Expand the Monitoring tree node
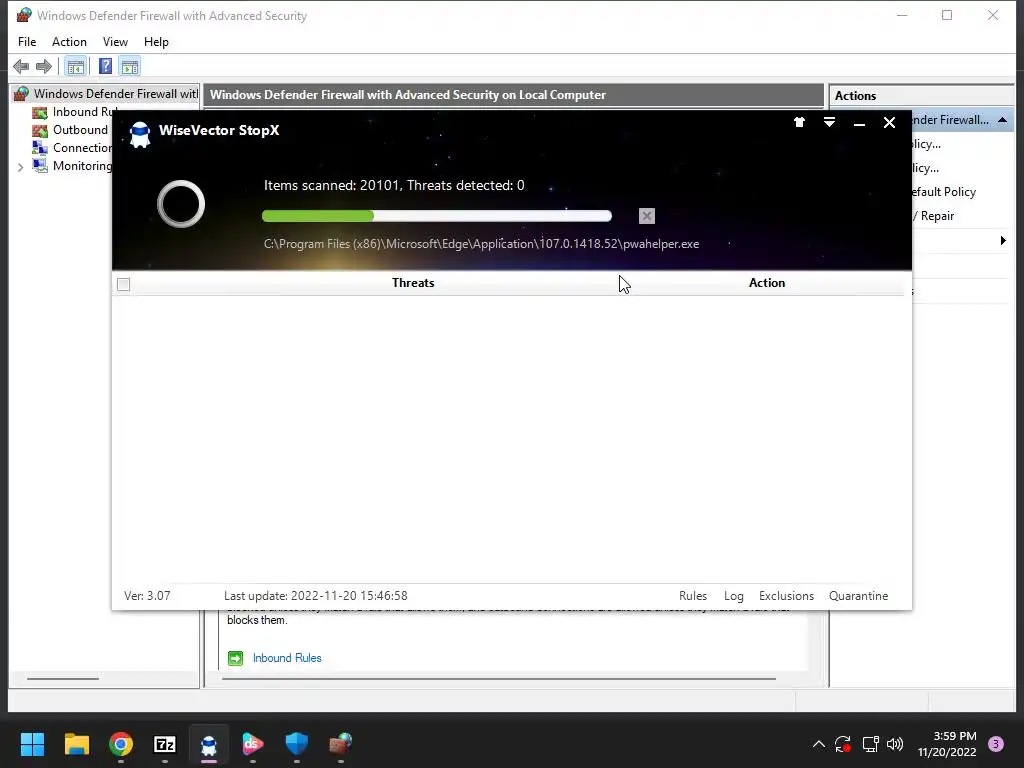Screen dimensions: 1024x768 click(x=20, y=167)
